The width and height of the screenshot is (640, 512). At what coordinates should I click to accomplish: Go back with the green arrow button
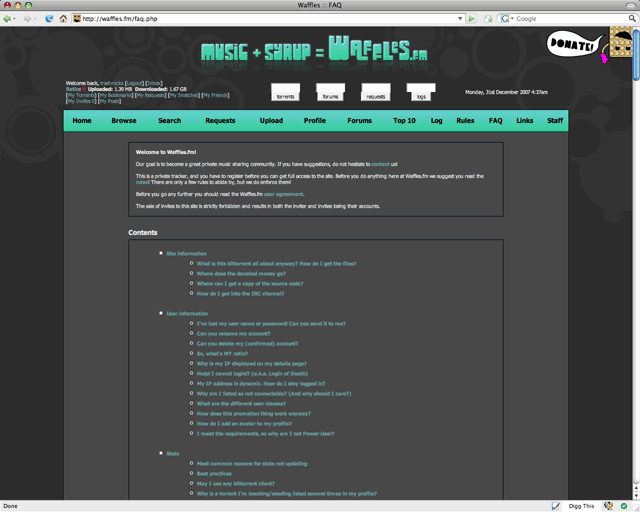[x=7, y=19]
